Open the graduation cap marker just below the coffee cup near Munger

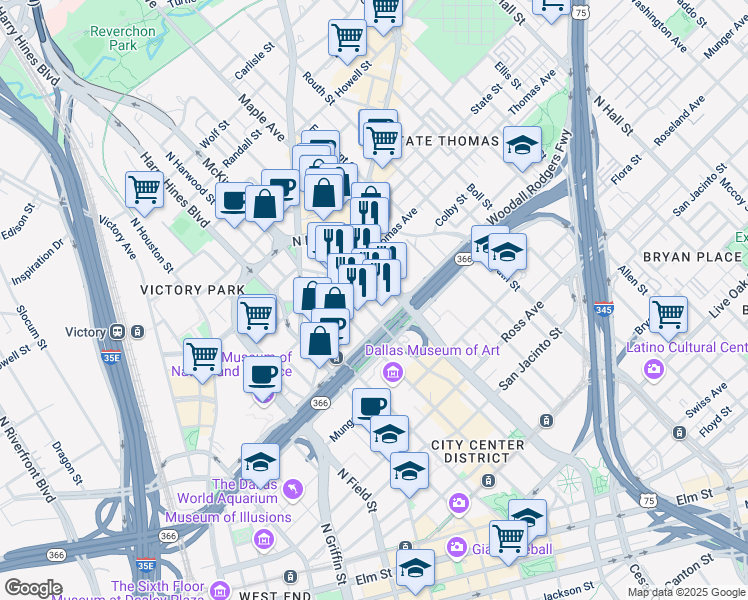[x=389, y=434]
